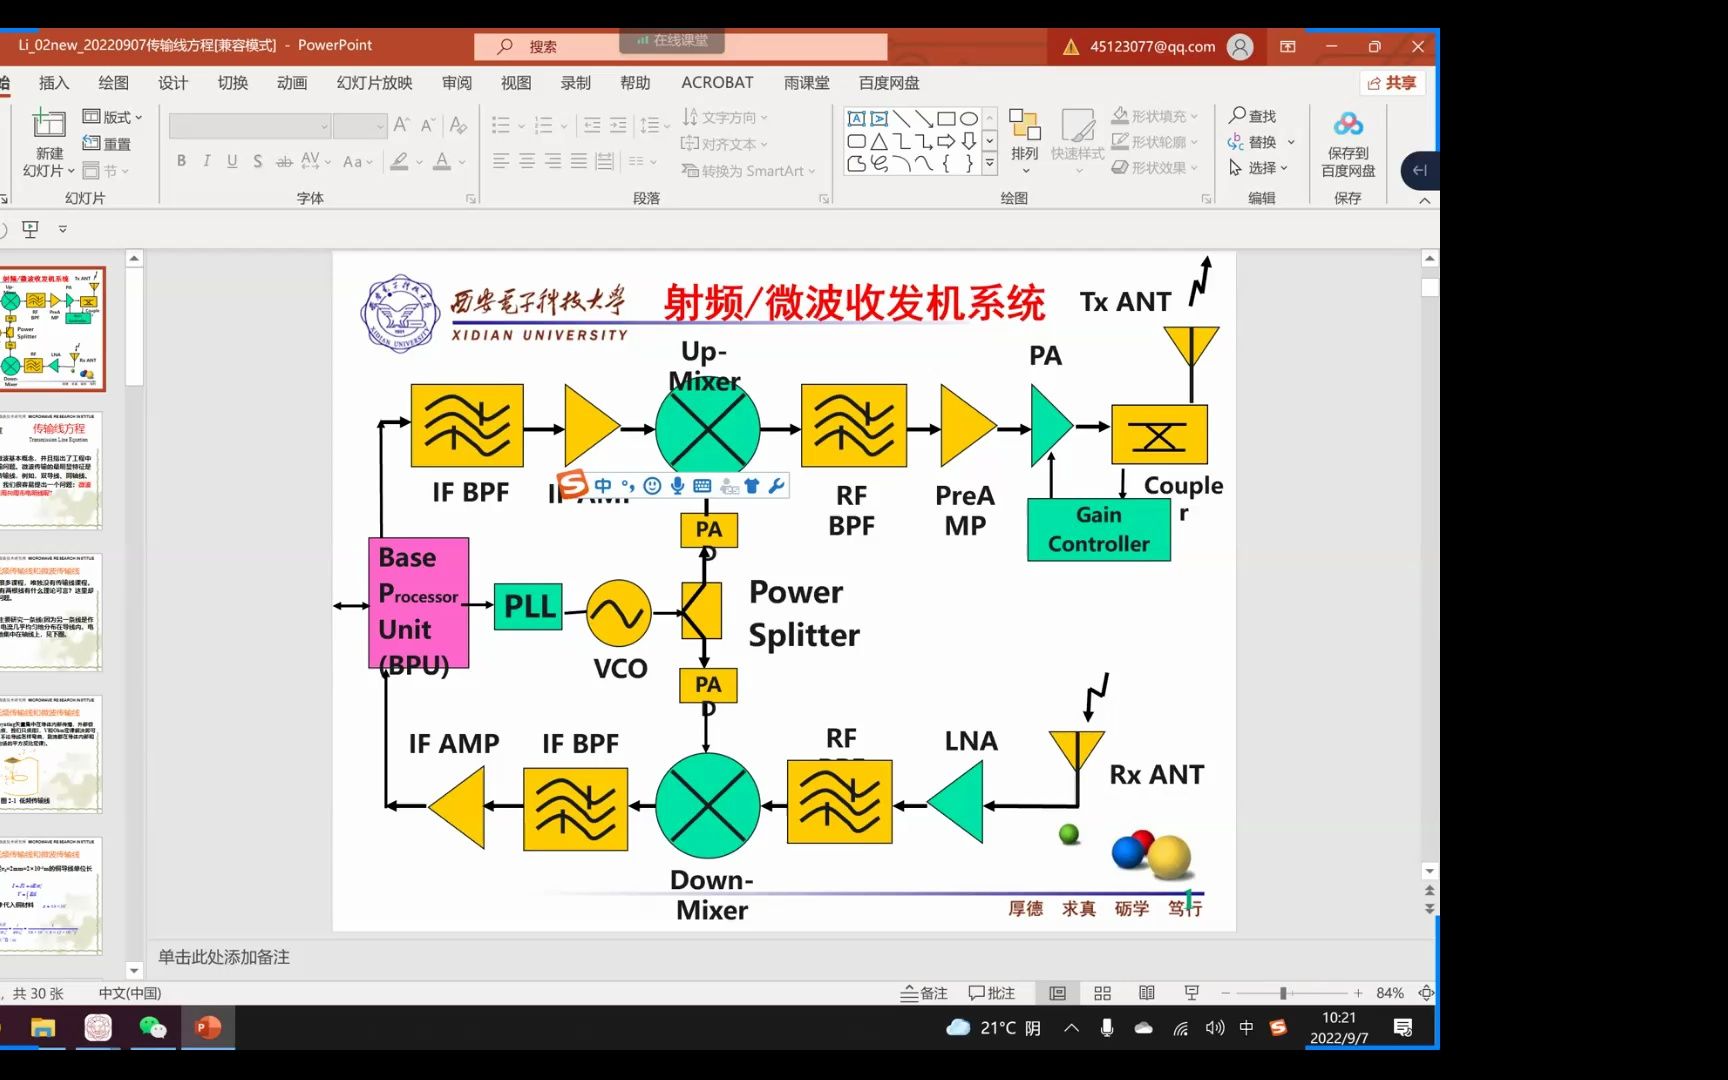Screen dimensions: 1728x1080
Task: Switch to slide sorter view icon
Action: [1101, 992]
